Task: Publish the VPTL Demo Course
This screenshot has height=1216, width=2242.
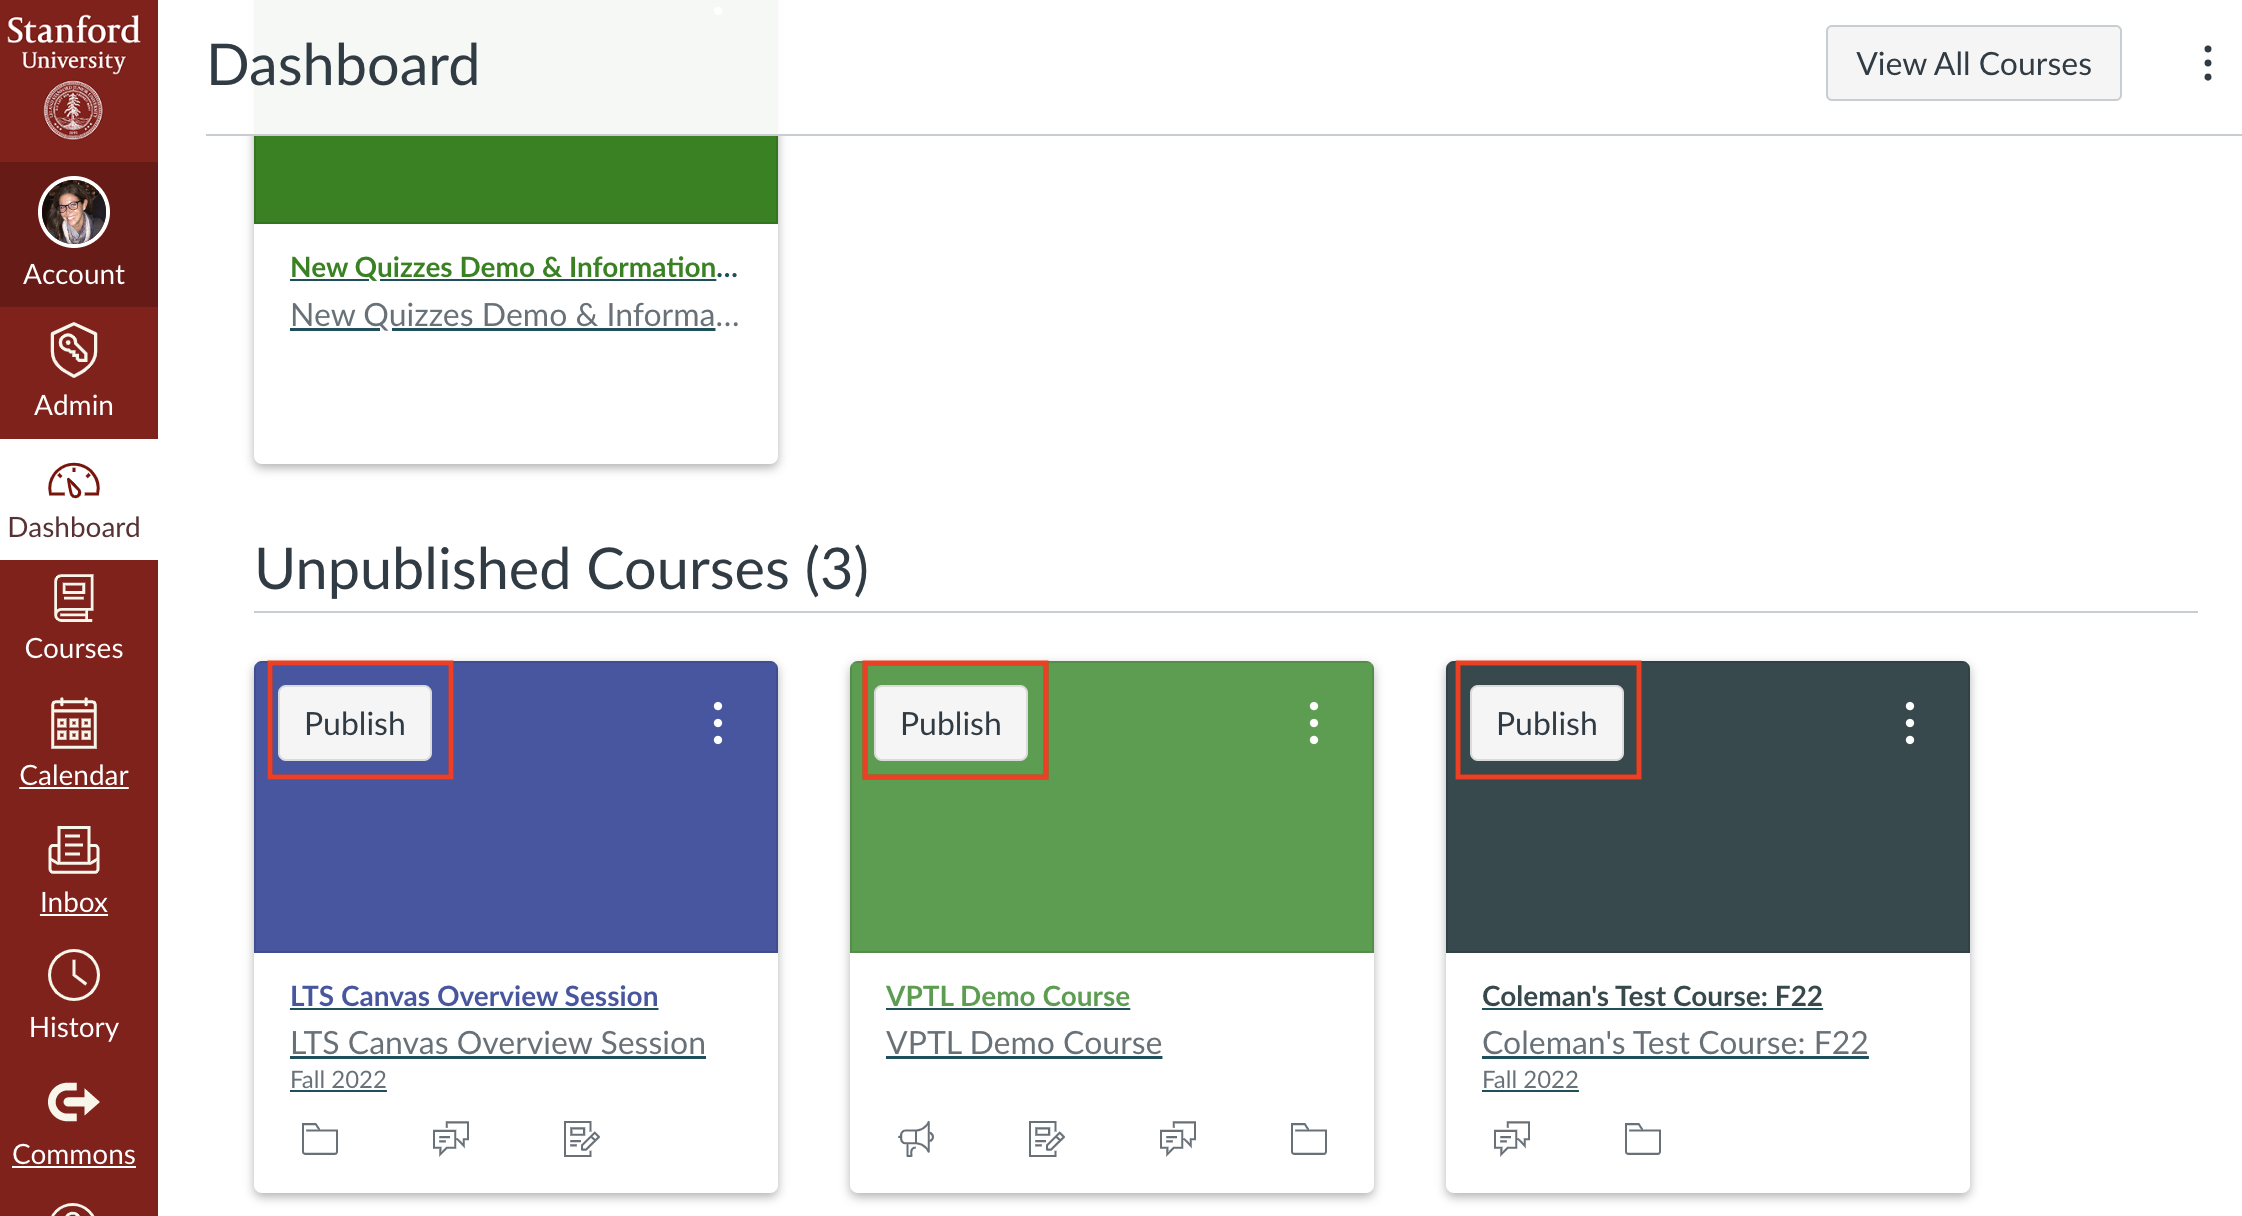Action: [950, 723]
